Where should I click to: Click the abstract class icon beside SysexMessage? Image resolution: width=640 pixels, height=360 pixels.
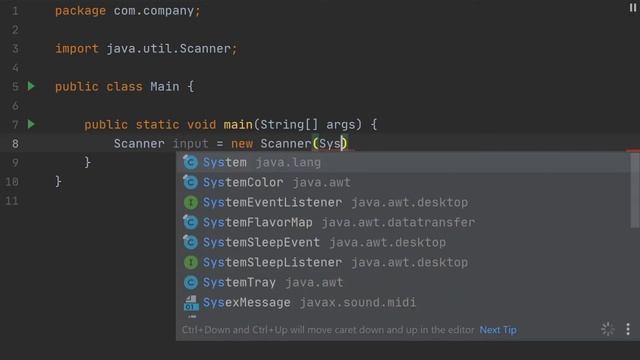click(191, 303)
